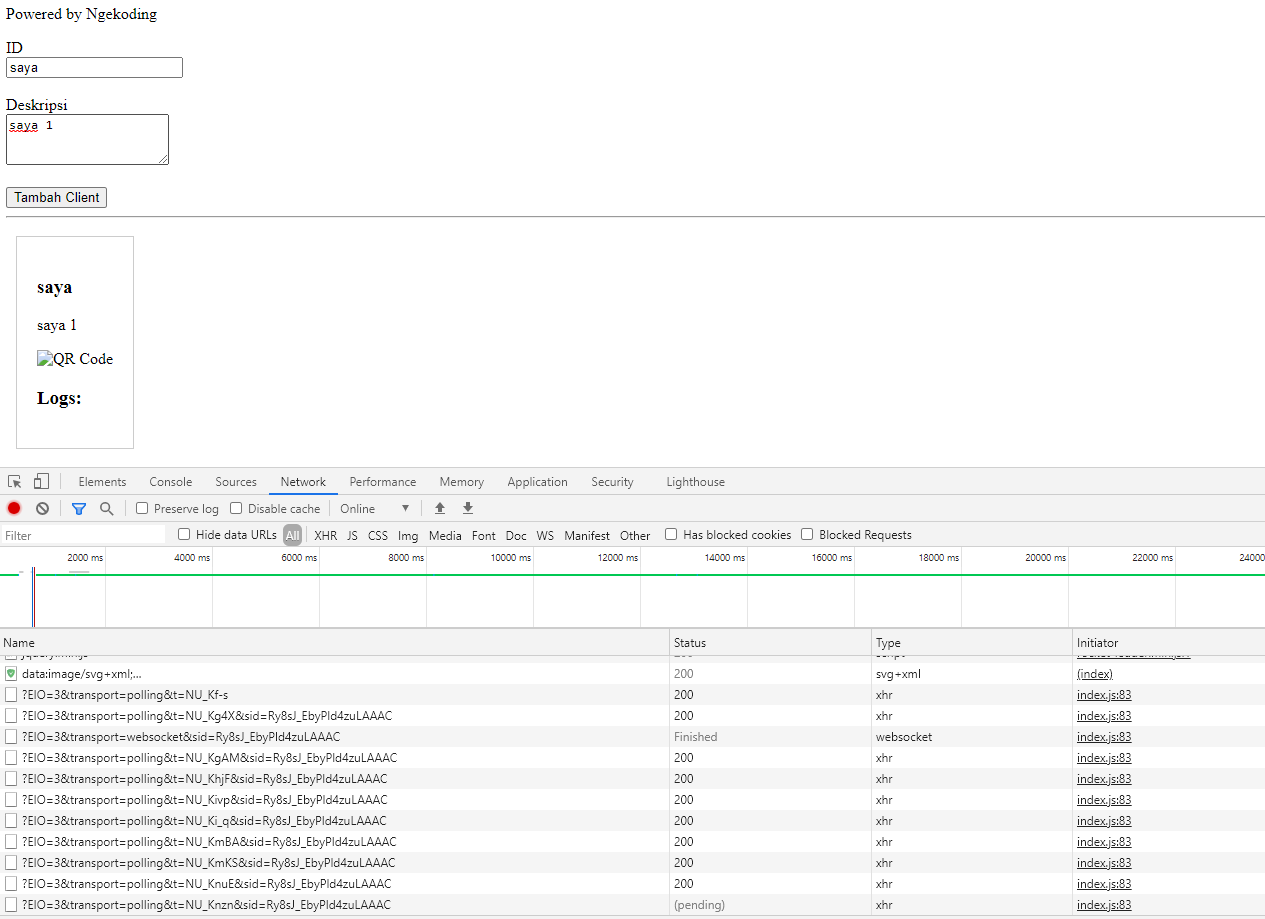Open network search magnifier icon
This screenshot has height=919, width=1265.
pos(107,508)
